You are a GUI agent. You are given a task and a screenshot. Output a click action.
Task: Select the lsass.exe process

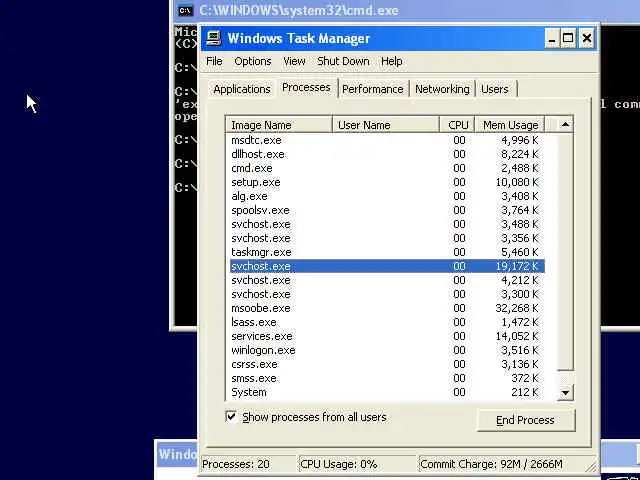386,322
